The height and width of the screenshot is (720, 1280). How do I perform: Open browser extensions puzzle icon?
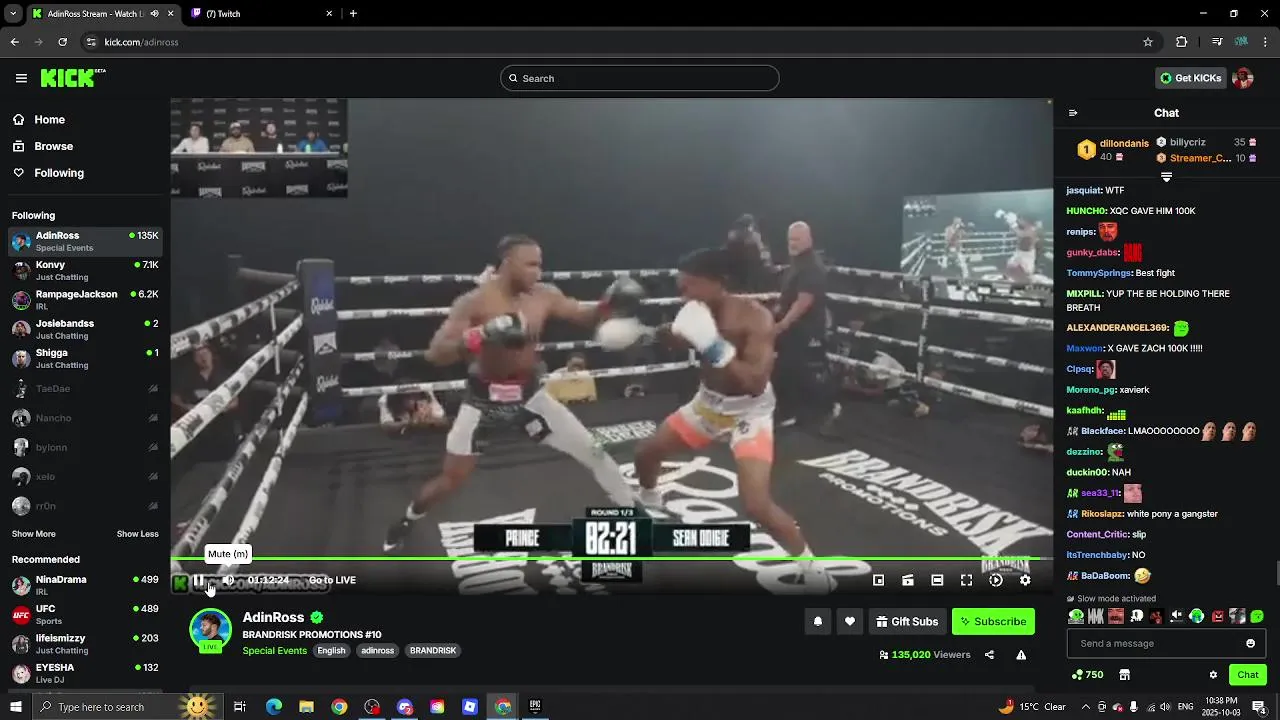(x=1181, y=42)
